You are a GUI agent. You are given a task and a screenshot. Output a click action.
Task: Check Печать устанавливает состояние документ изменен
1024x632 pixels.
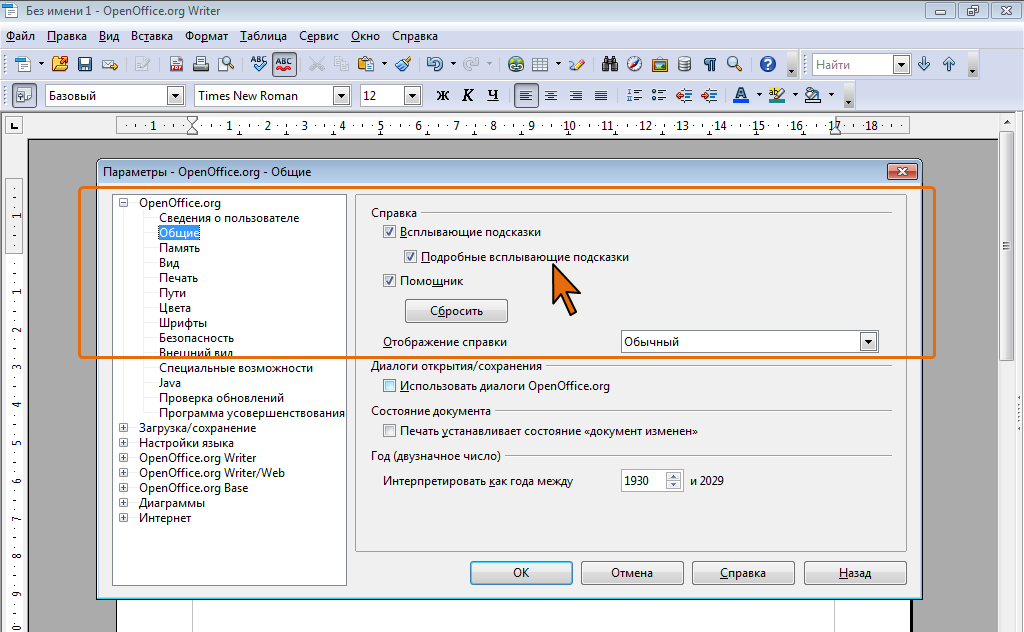pos(389,431)
